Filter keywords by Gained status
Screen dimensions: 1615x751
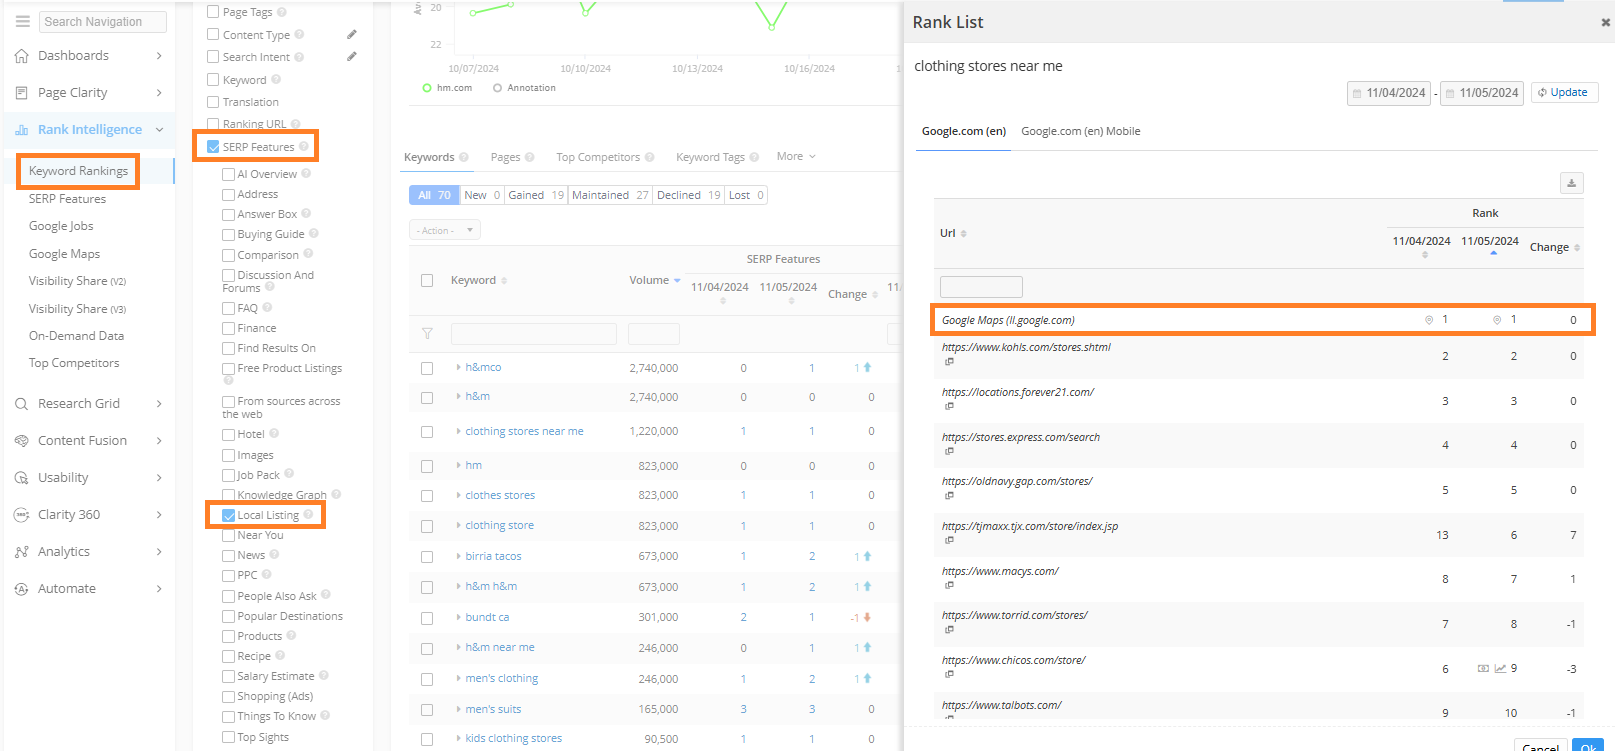click(x=535, y=196)
